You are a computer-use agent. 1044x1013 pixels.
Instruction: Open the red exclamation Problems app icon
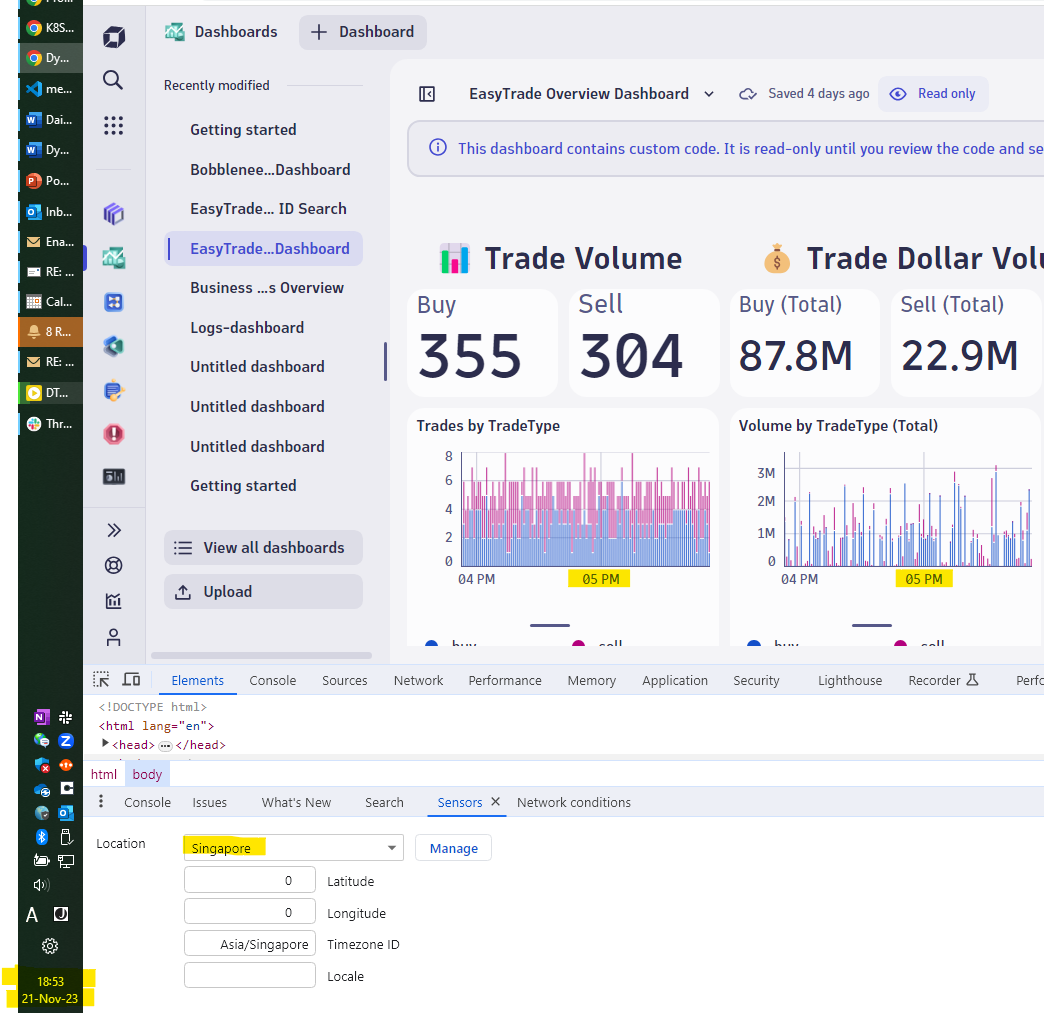coord(114,434)
